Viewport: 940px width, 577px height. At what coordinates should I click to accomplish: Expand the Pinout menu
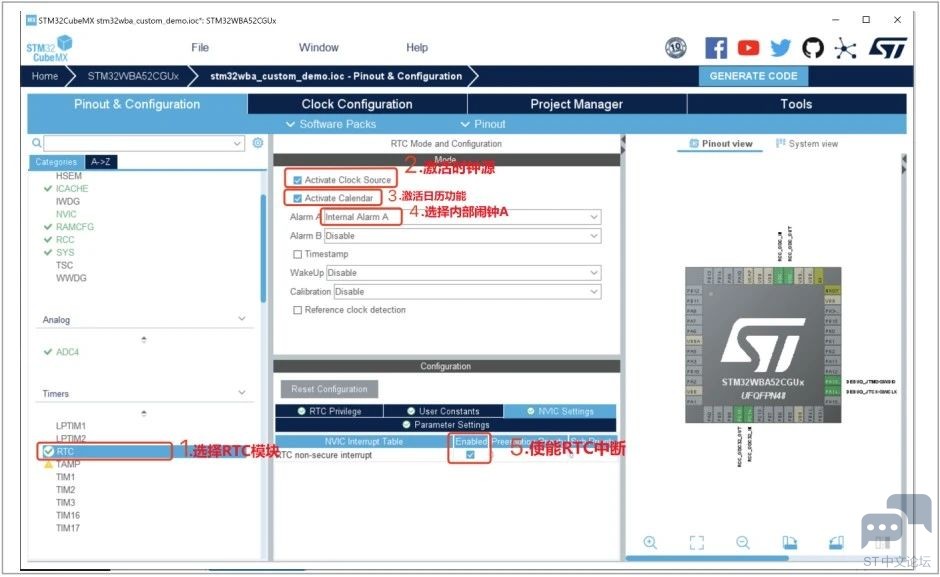tap(483, 124)
